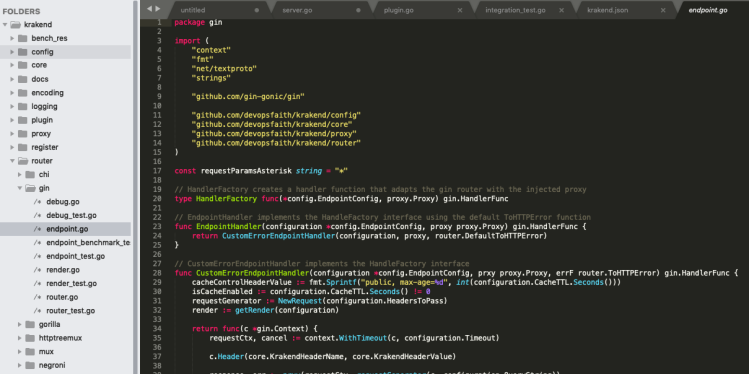749x374 pixels.
Task: Click line number 28 in the gutter
Action: 157,273
